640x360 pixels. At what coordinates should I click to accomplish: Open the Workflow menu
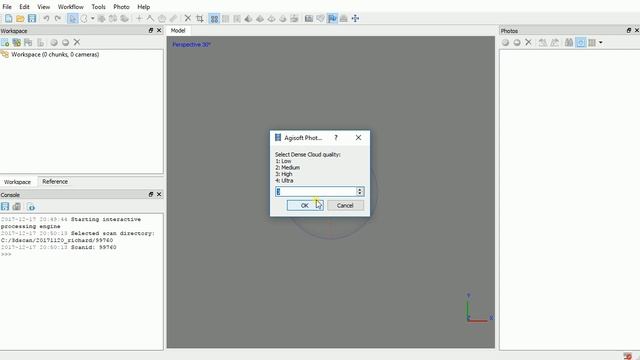tap(71, 7)
